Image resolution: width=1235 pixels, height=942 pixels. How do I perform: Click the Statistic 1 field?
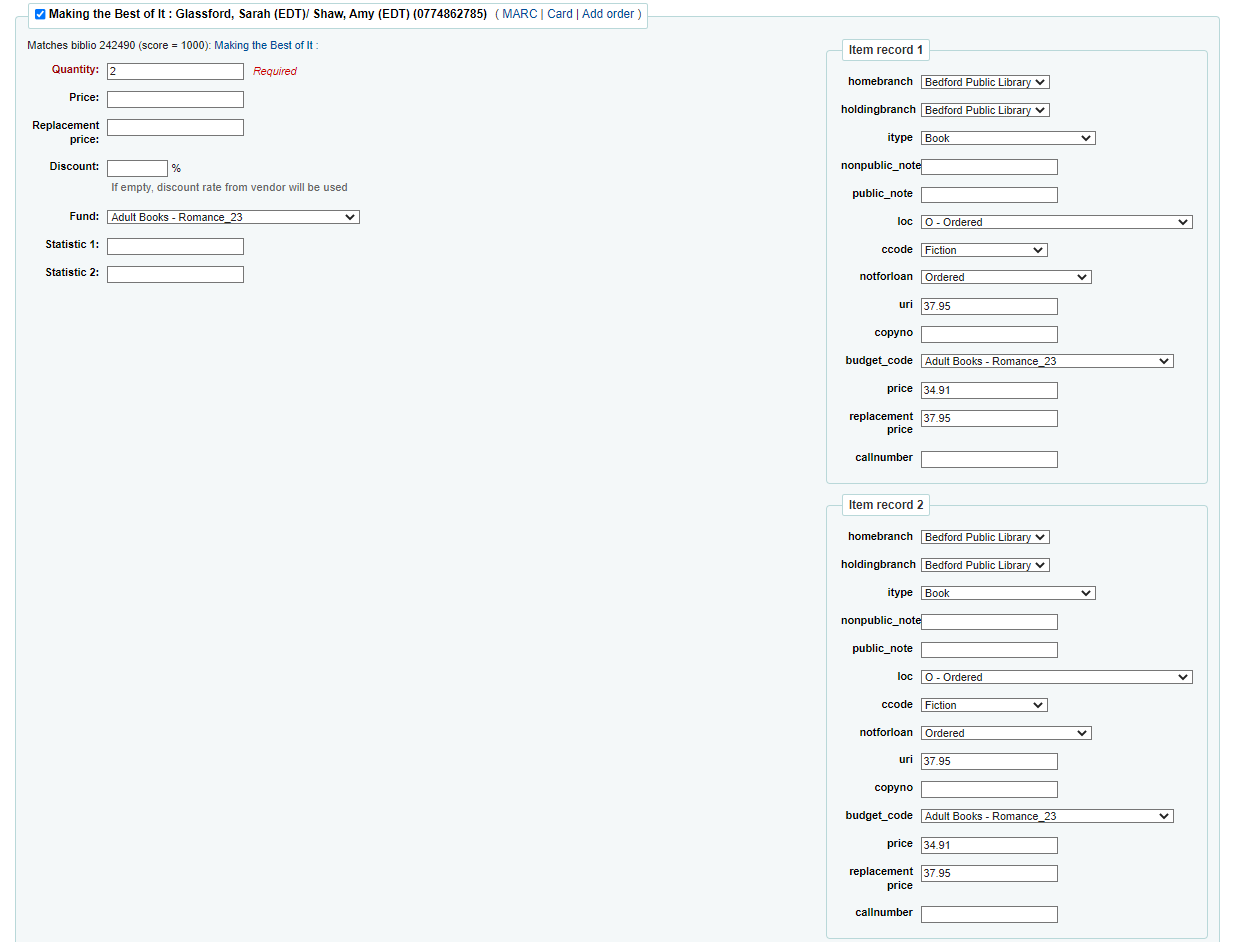tap(175, 246)
